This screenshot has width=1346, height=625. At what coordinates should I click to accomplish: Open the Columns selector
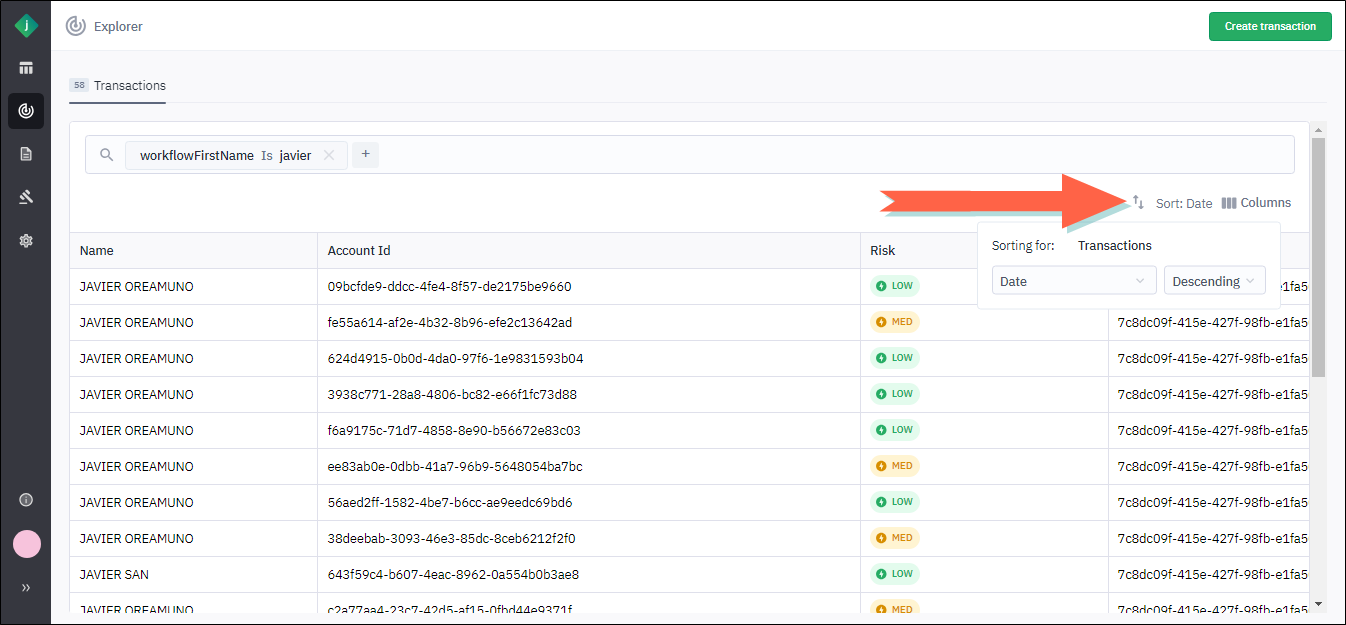tap(1256, 203)
